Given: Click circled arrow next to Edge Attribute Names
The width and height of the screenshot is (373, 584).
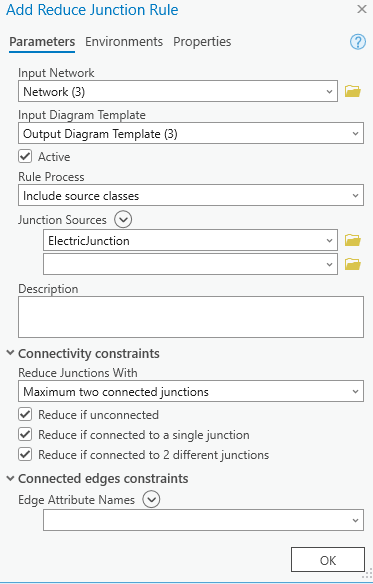Looking at the screenshot, I should click(x=151, y=499).
